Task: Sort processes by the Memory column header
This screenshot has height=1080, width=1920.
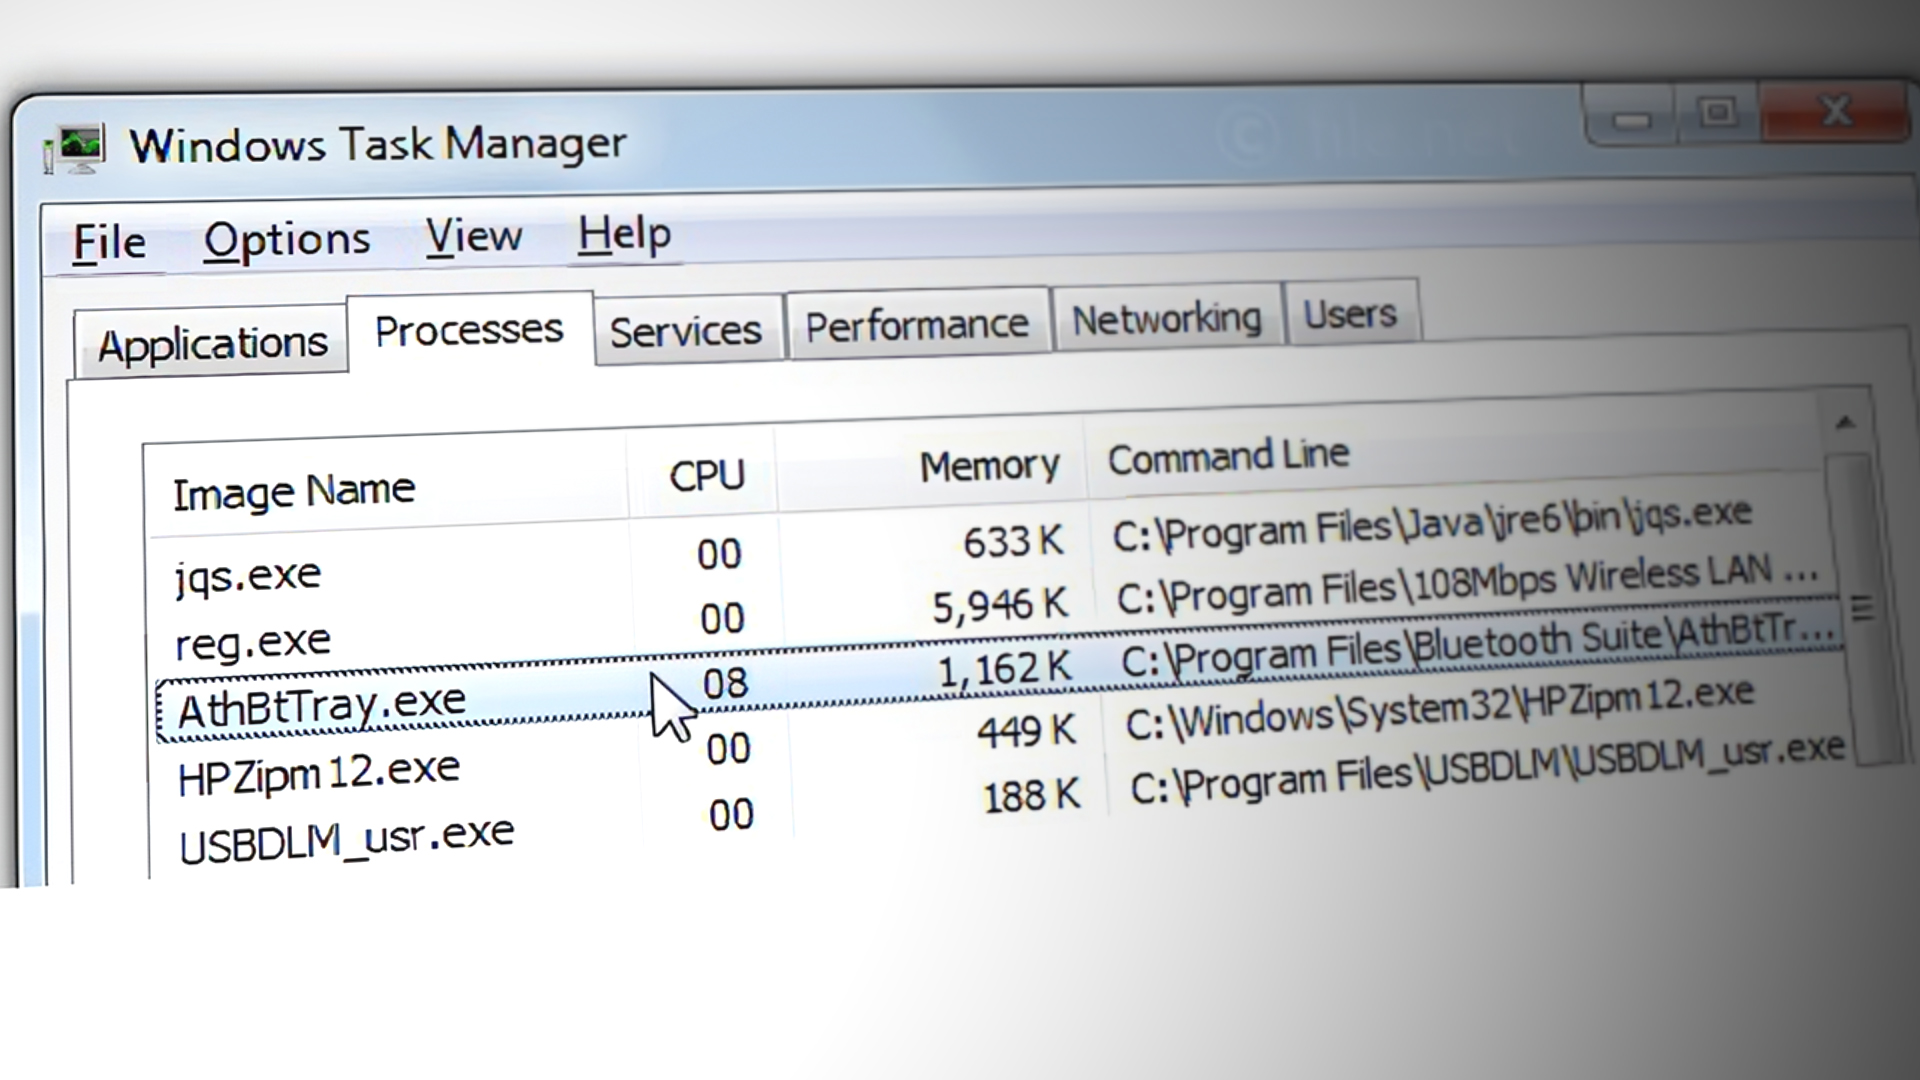Action: coord(988,466)
